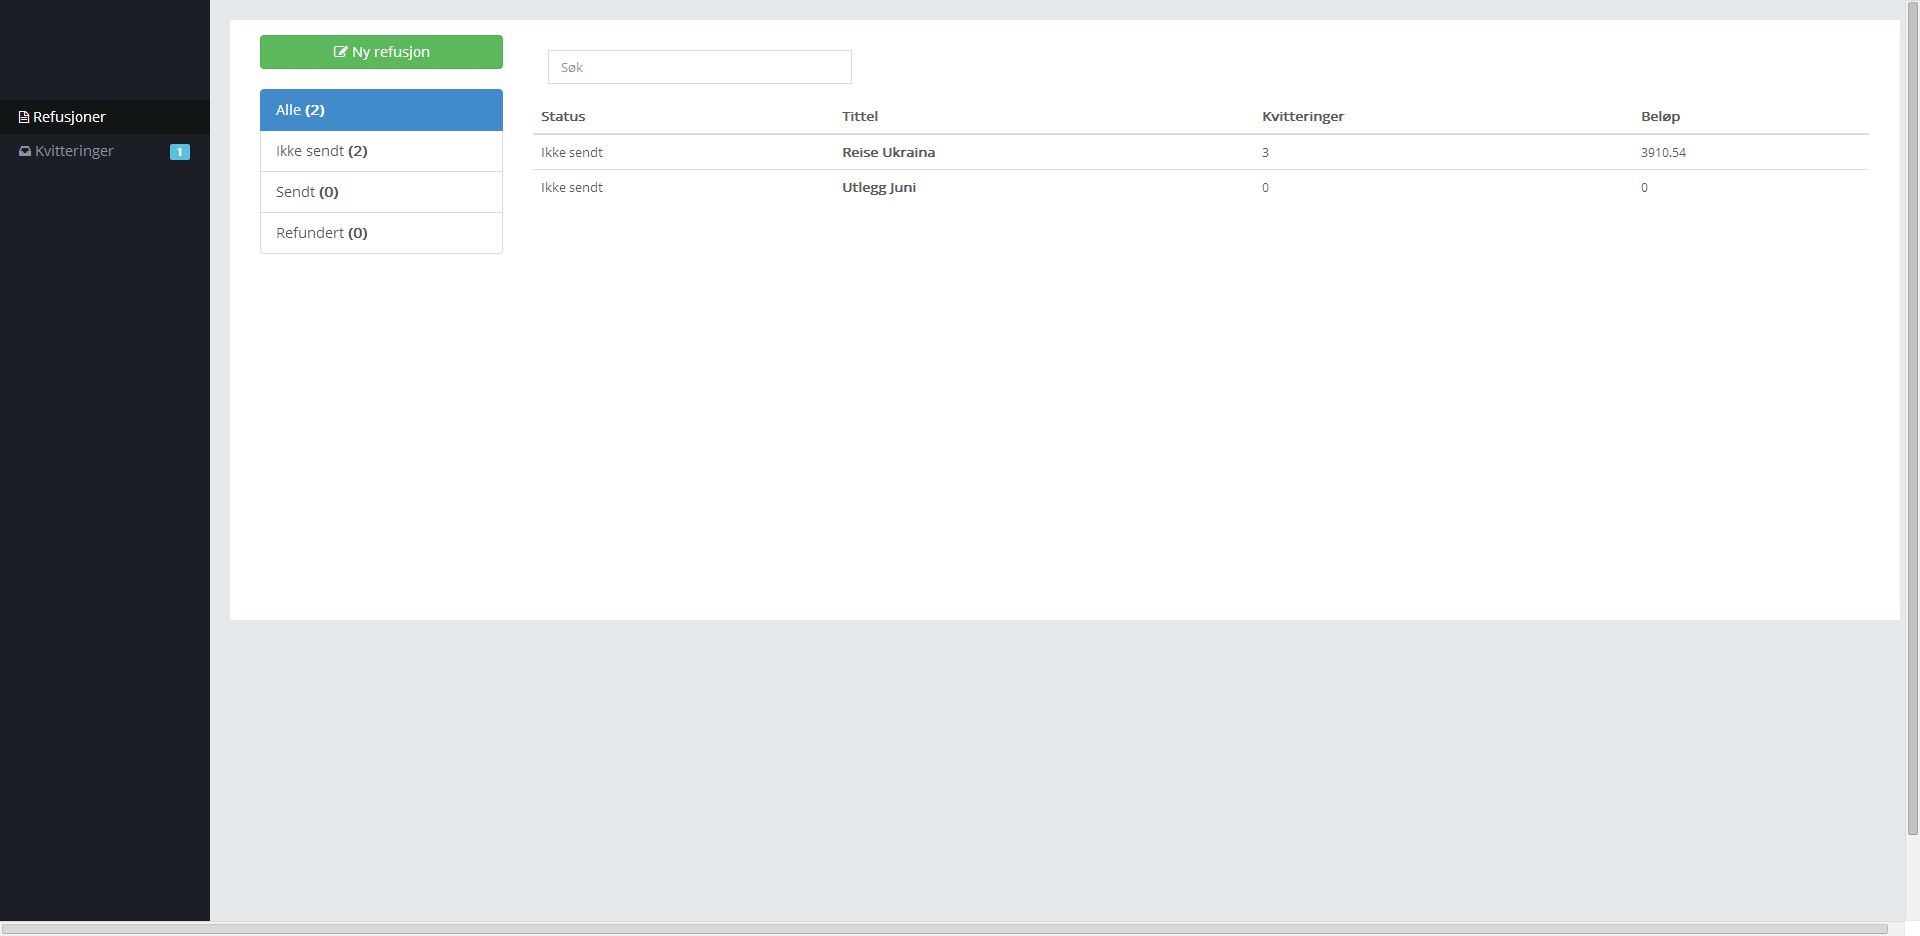The image size is (1920, 936).
Task: Switch to the Refundert (0) filter
Action: (381, 233)
